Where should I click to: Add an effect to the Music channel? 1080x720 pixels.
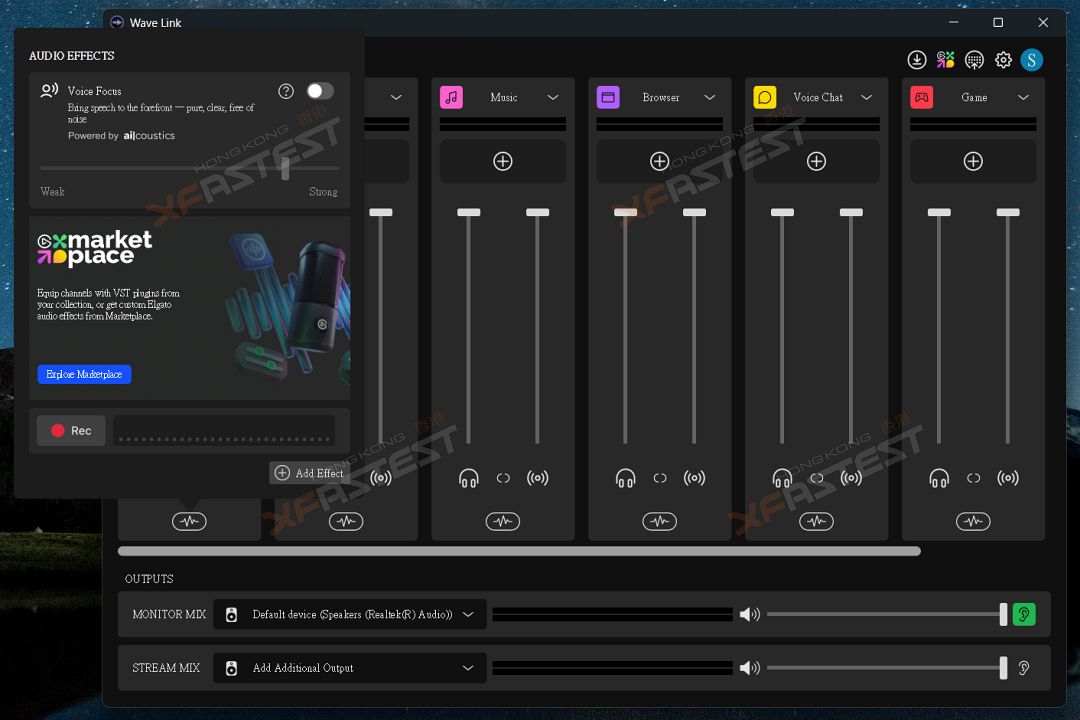[503, 161]
